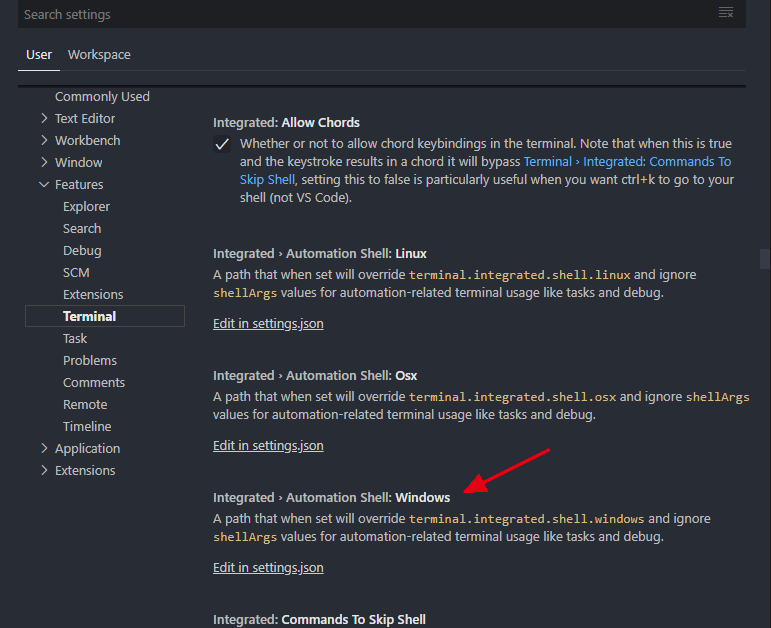771x628 pixels.
Task: Expand the Window settings section
Action: 44,162
